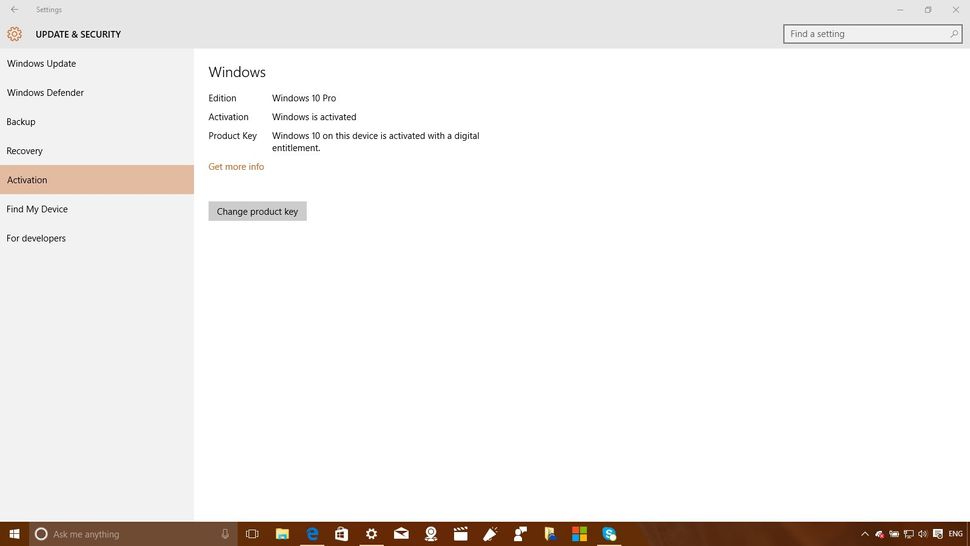Click the Change product key button
This screenshot has width=970, height=546.
[257, 211]
